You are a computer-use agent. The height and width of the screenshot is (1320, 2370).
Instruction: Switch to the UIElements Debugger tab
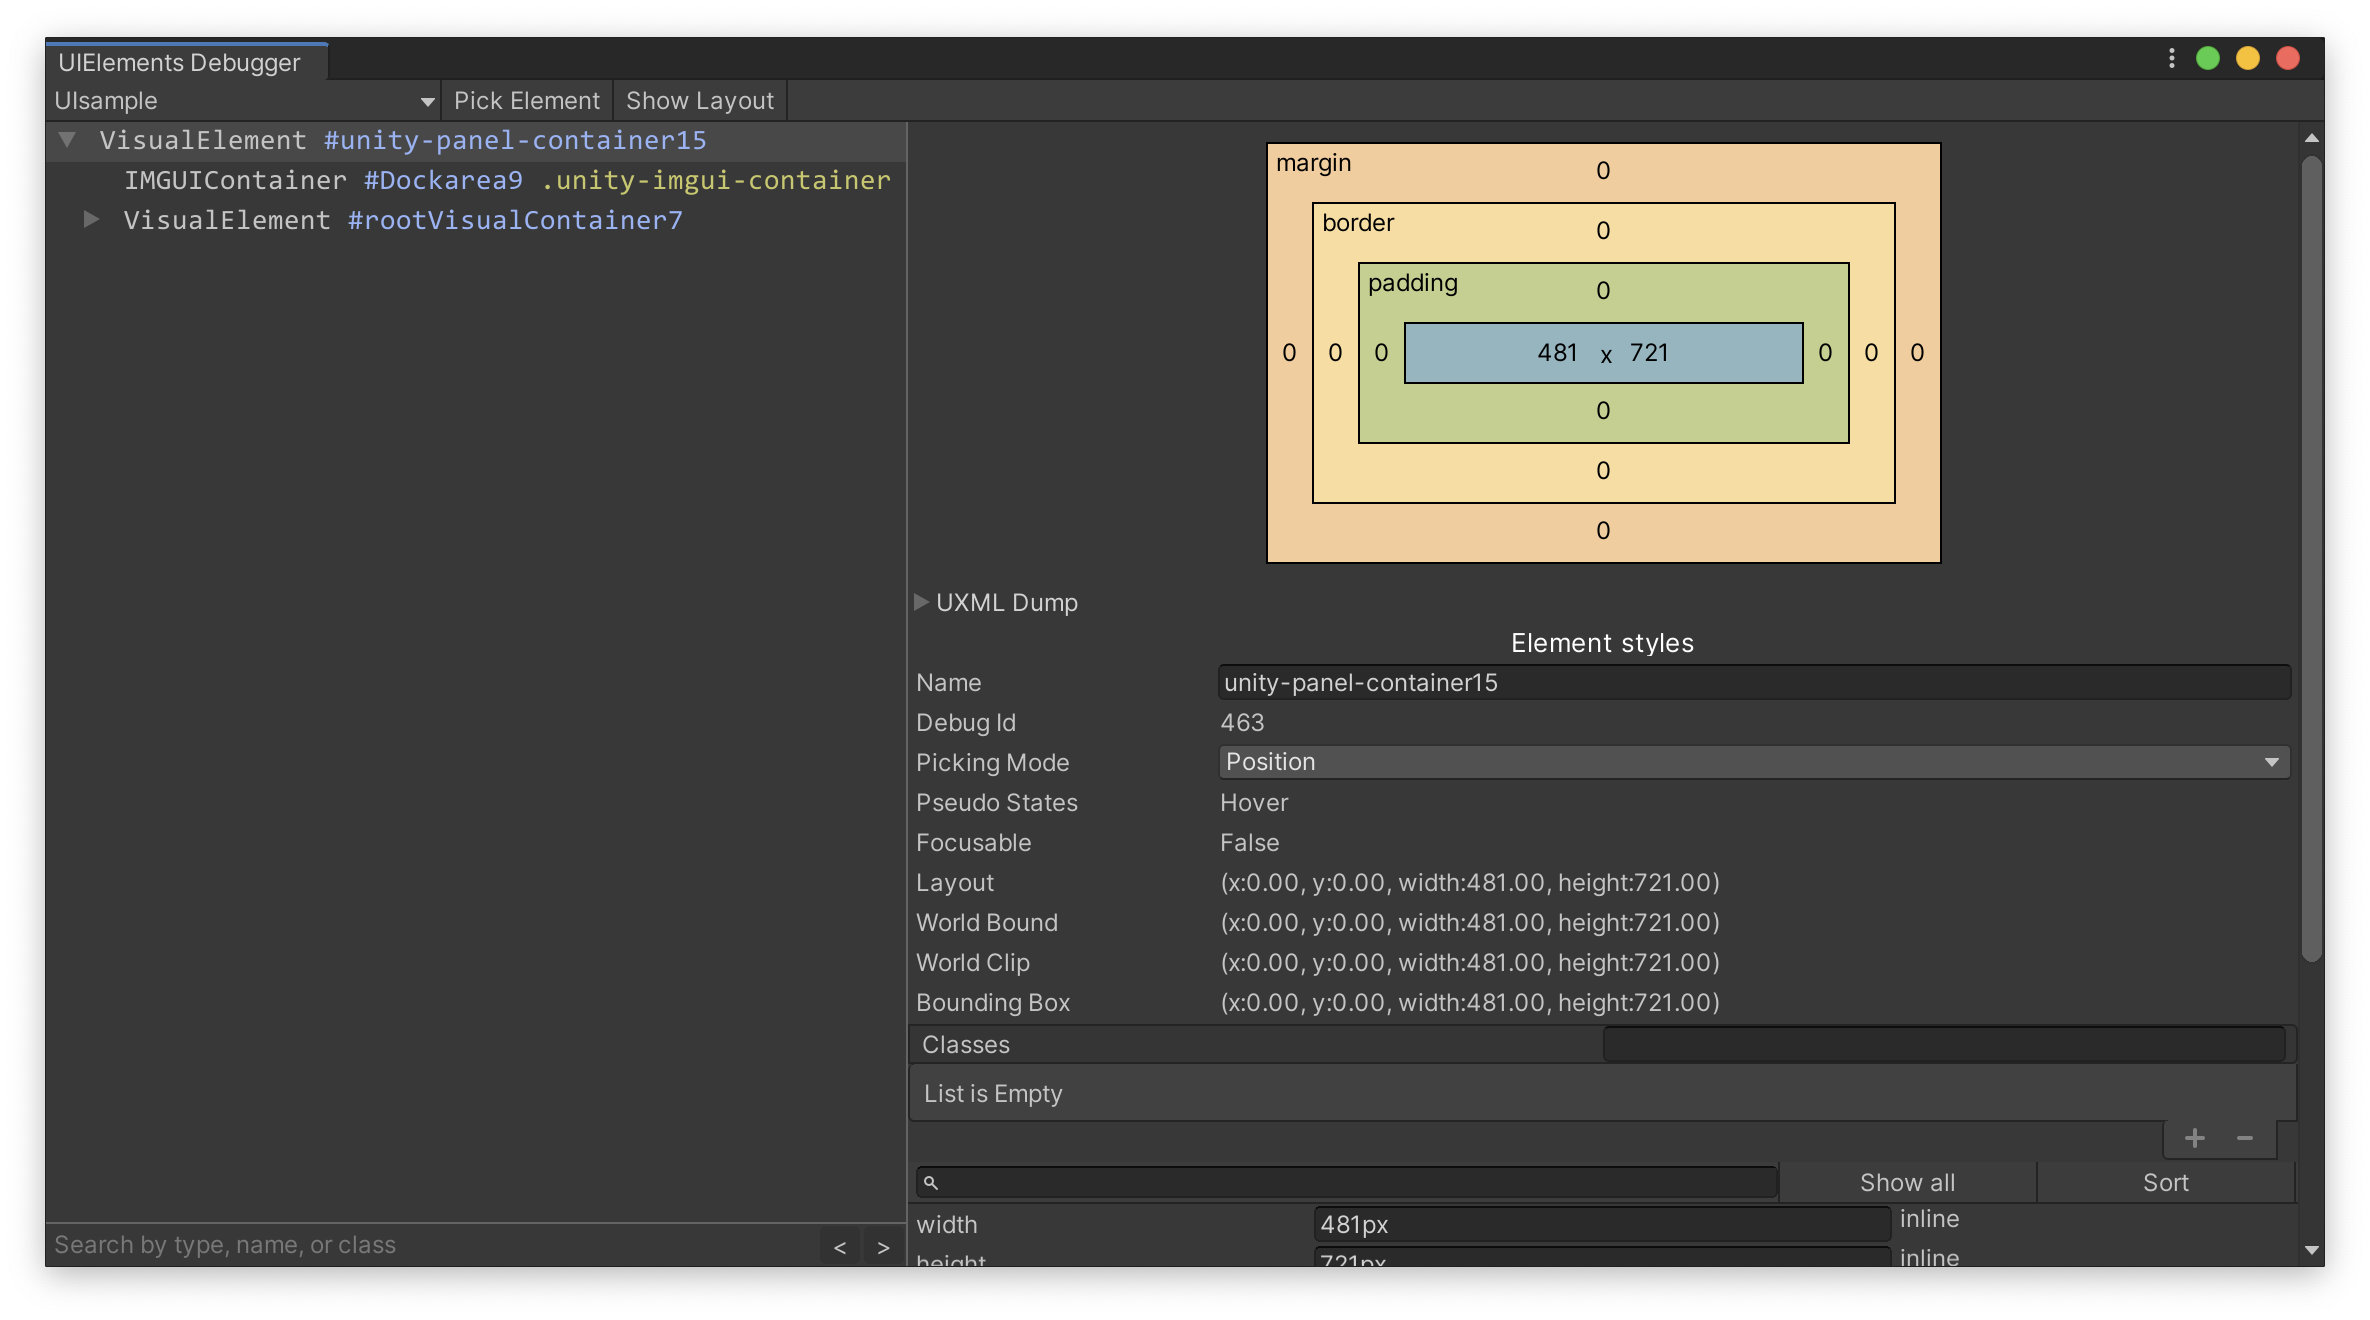[178, 62]
